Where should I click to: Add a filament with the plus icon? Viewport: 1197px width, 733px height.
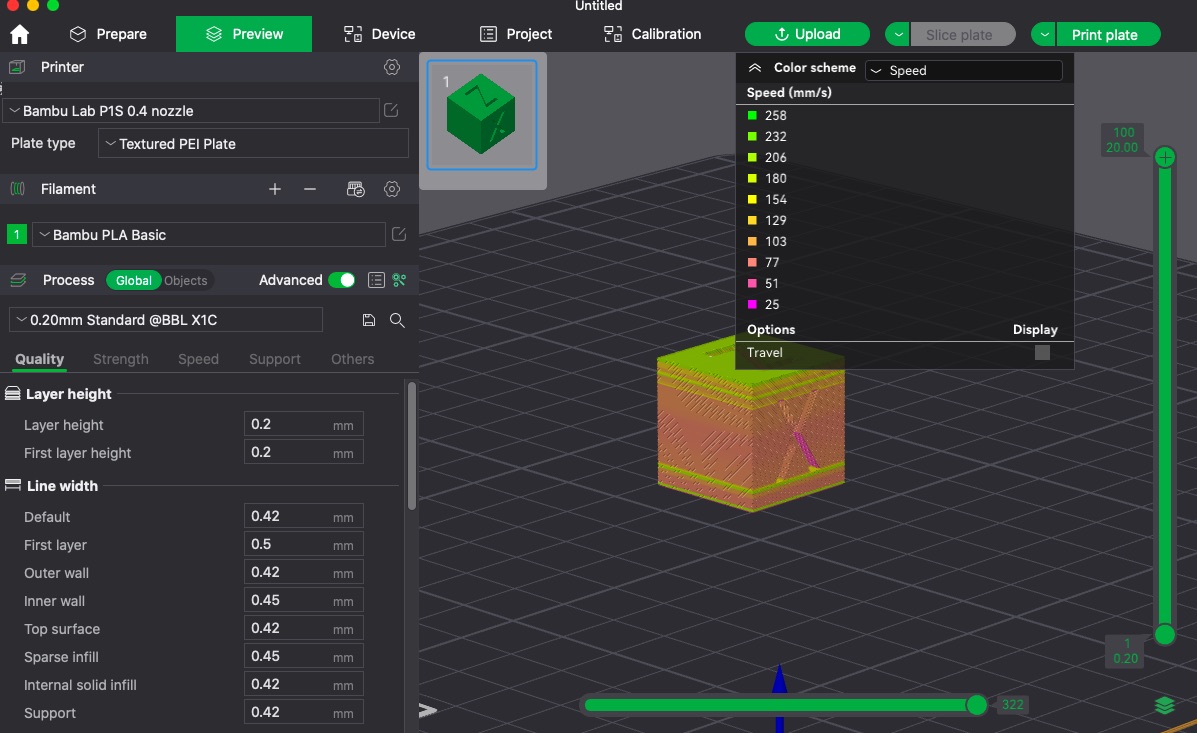(x=275, y=189)
